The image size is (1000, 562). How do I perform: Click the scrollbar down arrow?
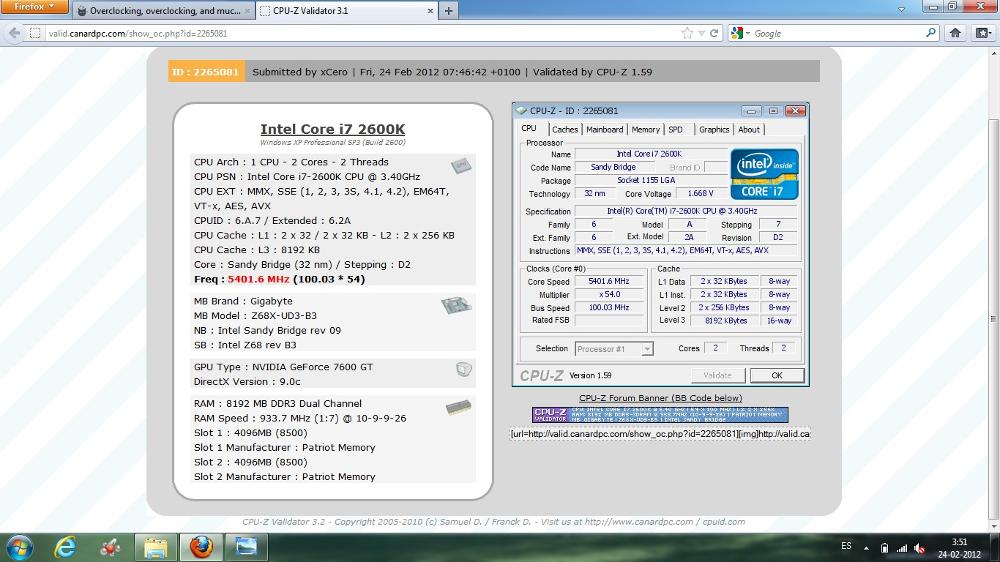994,527
